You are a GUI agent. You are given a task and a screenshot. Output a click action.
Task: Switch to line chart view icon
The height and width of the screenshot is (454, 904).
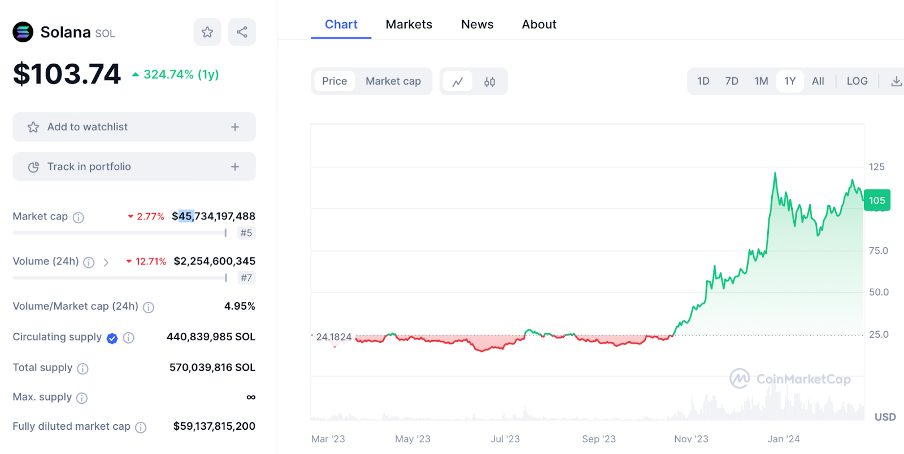pos(457,82)
